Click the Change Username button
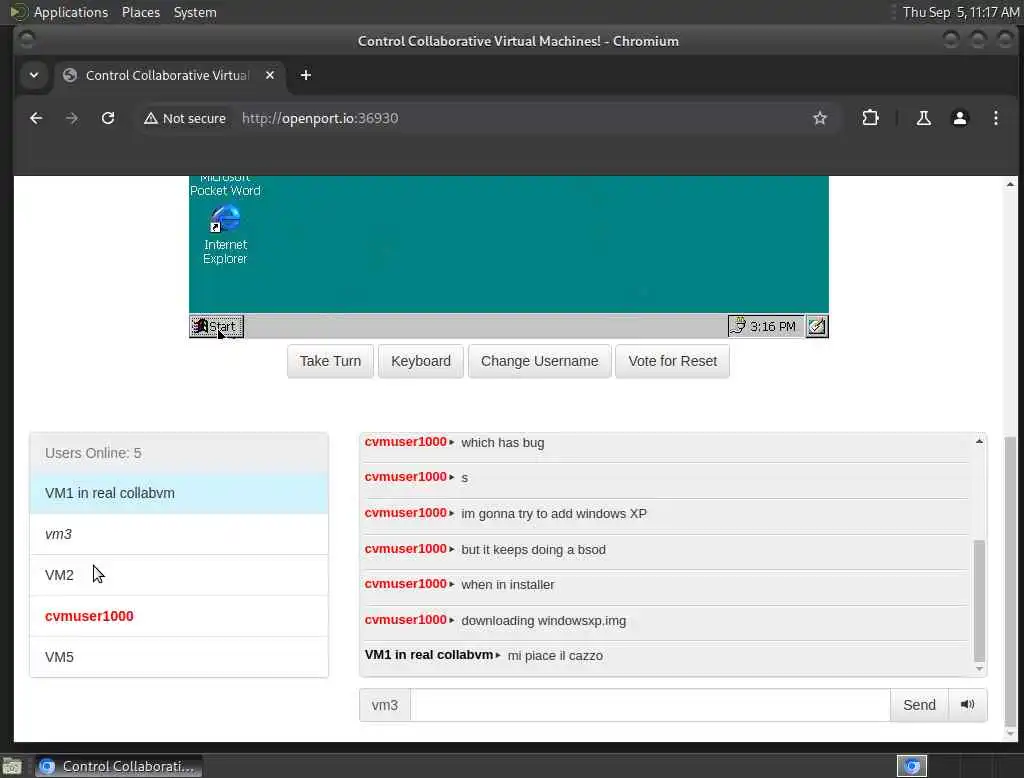The height and width of the screenshot is (778, 1024). pyautogui.click(x=539, y=361)
